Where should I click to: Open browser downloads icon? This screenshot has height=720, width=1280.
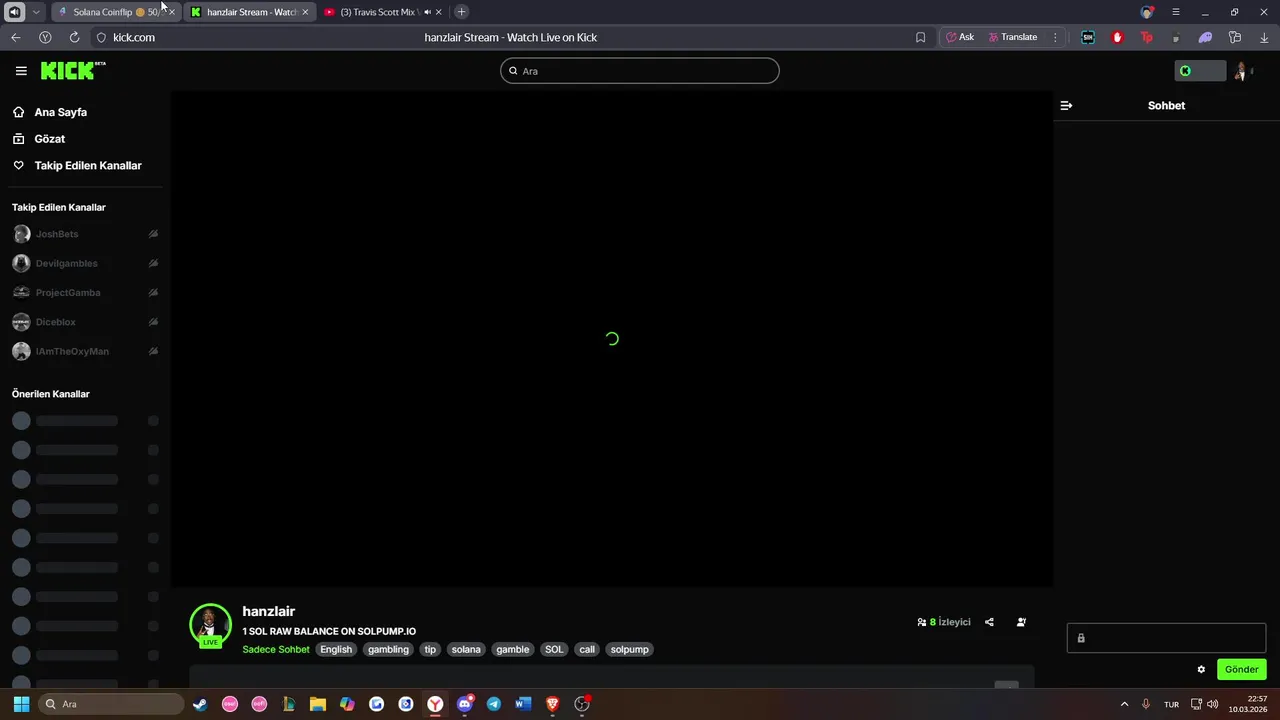[1264, 37]
